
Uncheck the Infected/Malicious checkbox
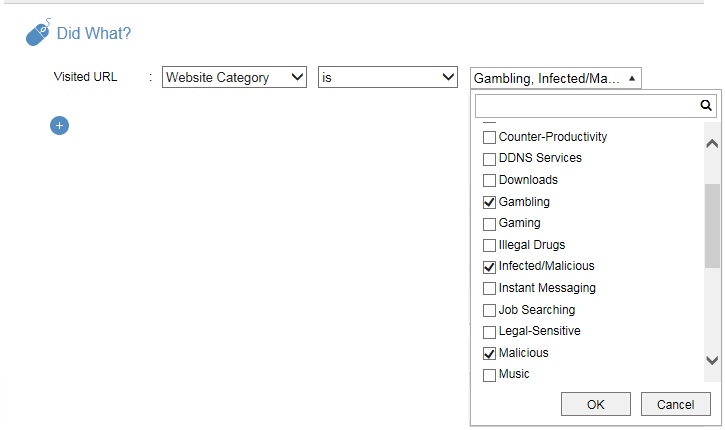(x=490, y=267)
